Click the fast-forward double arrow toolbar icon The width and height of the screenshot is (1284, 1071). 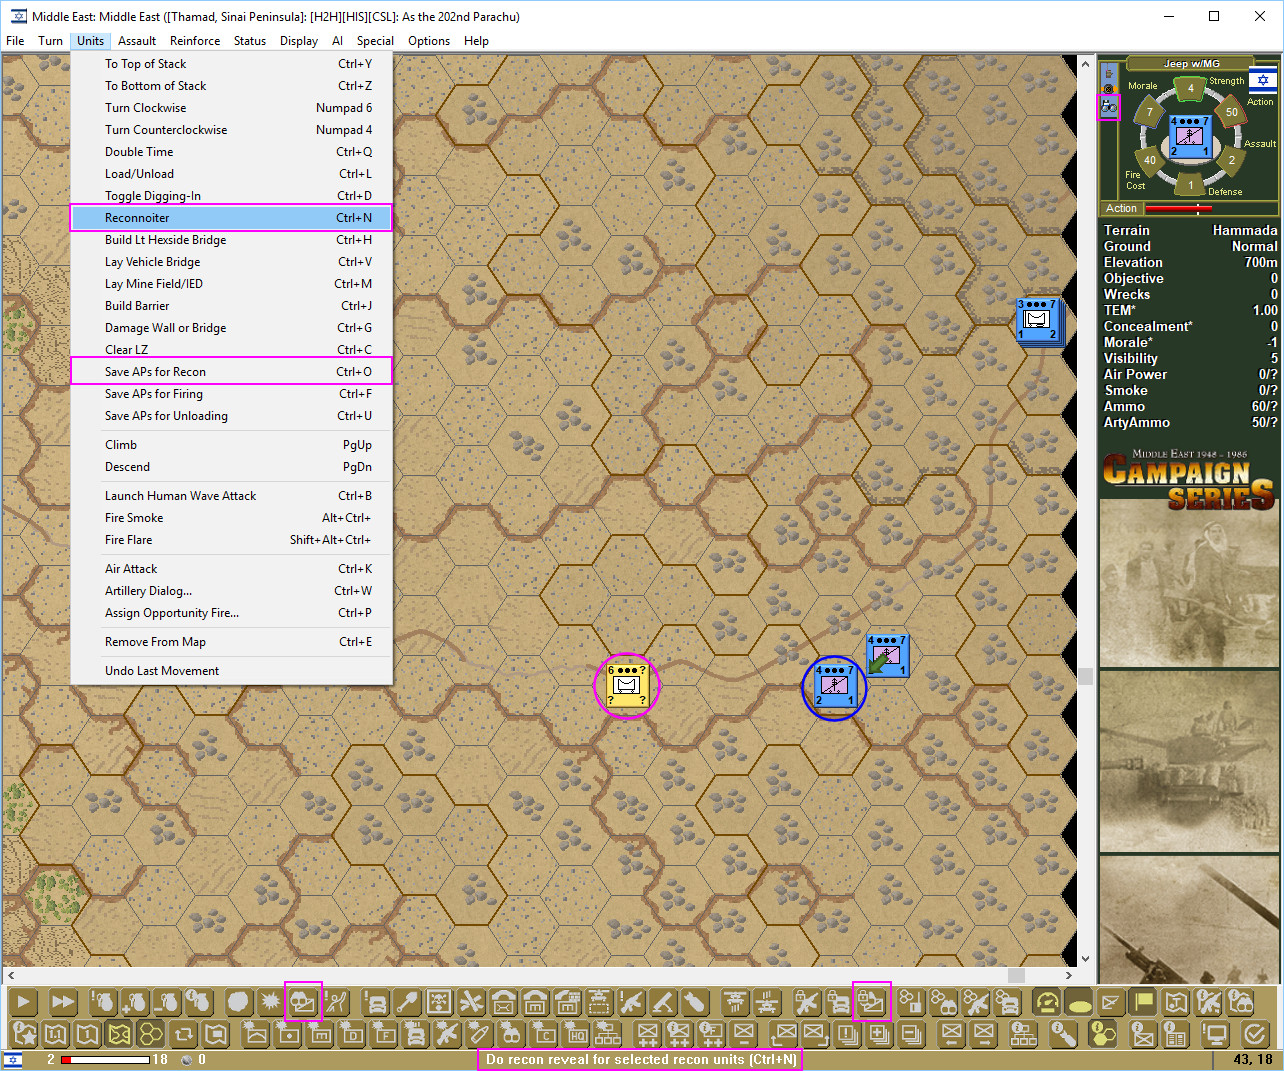point(62,1002)
